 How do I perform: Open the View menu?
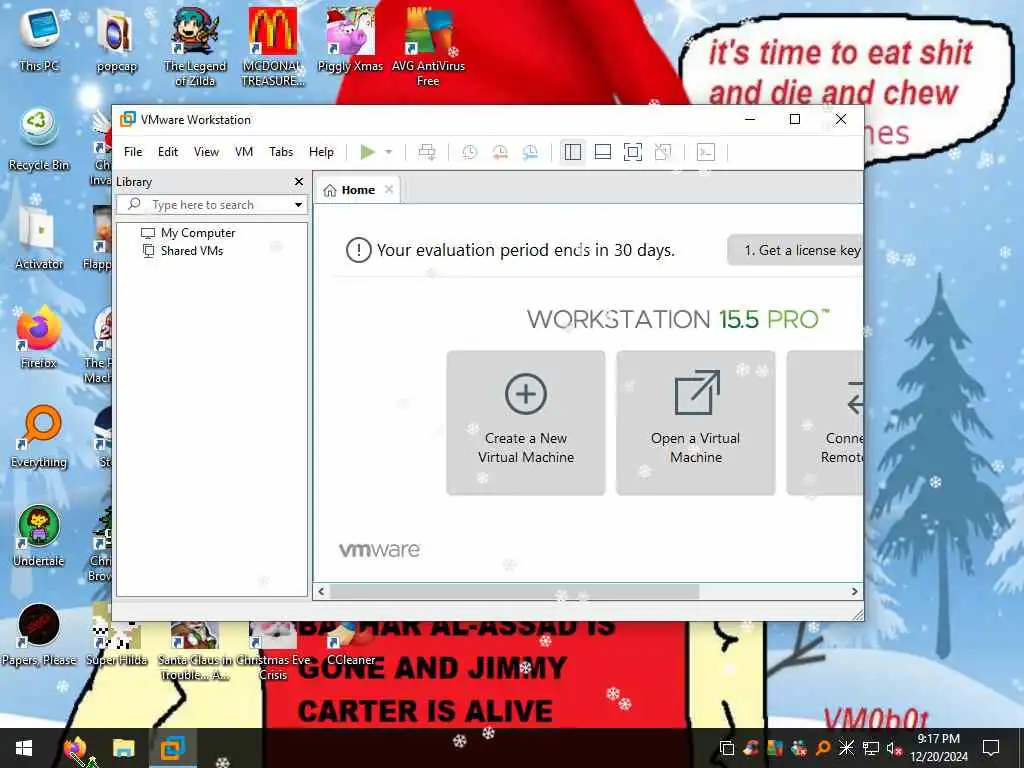tap(206, 152)
